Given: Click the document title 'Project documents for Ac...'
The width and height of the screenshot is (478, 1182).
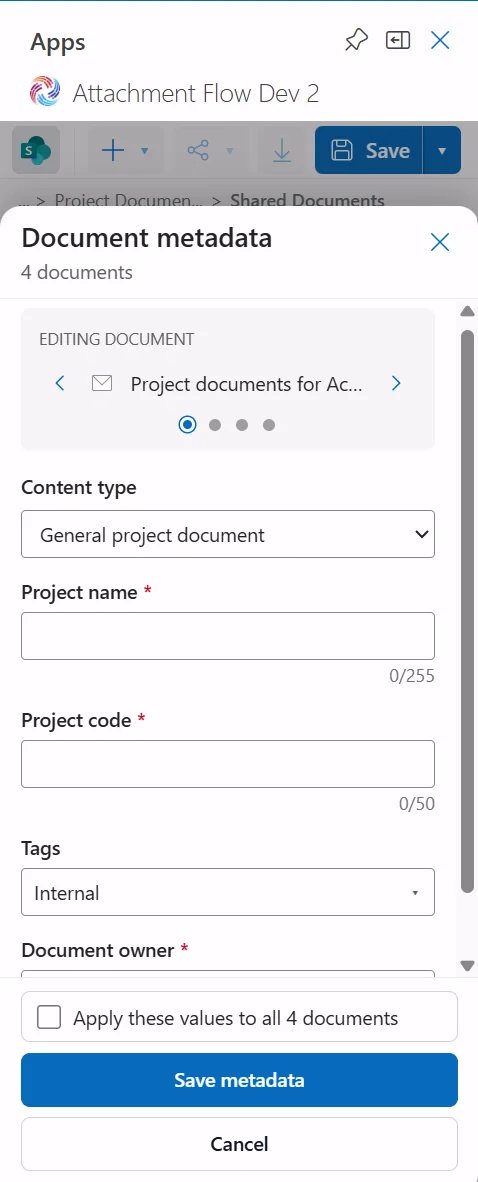Looking at the screenshot, I should [247, 384].
